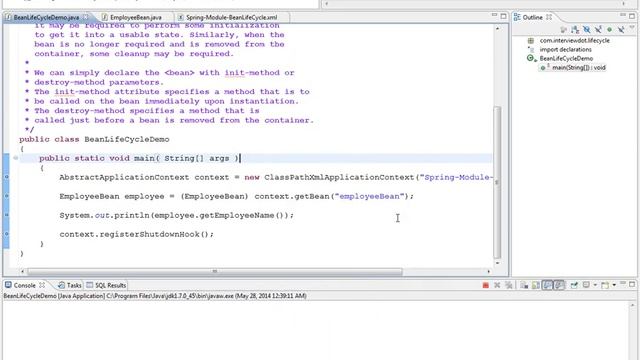Switch to the Spring-Module-BeanLifeCycle.xml tab
640x360 pixels.
pos(231,18)
